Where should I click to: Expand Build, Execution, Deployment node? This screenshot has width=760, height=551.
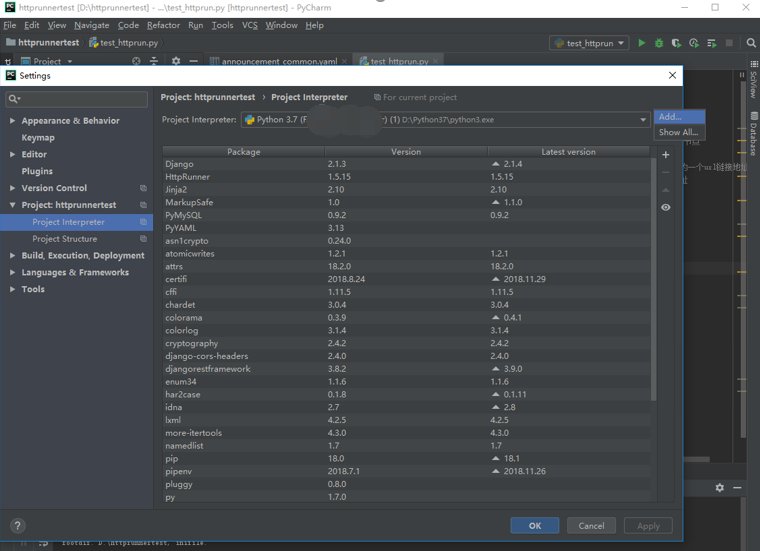pyautogui.click(x=13, y=255)
